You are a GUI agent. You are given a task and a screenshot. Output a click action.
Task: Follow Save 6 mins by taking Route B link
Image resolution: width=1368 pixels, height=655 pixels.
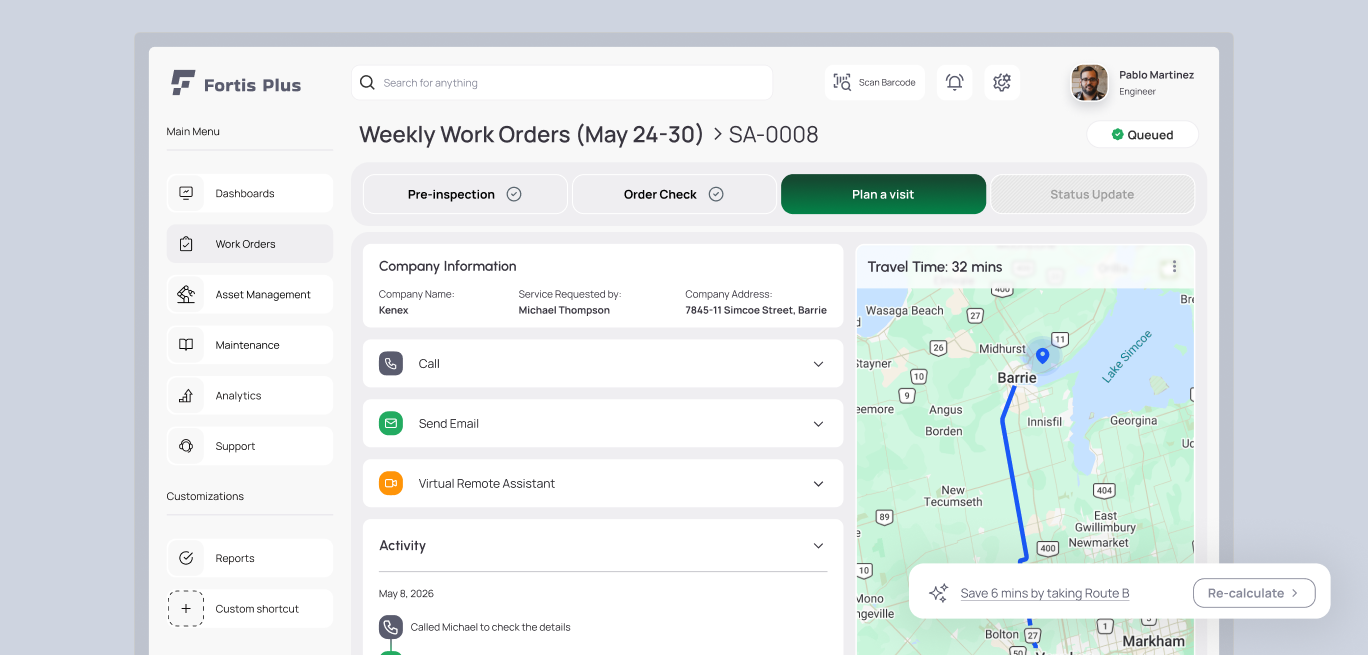[x=1045, y=593]
